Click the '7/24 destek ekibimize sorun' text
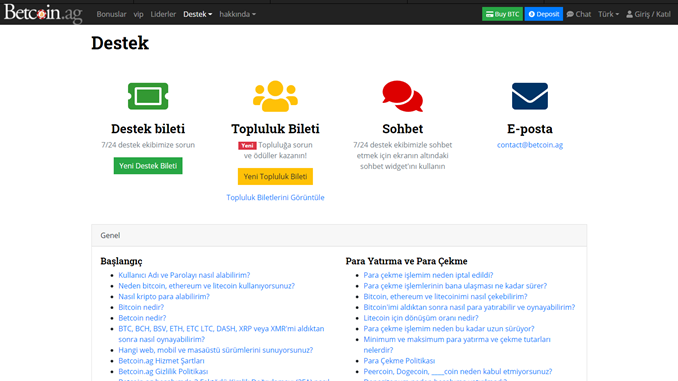Screen dimensions: 678x381 coord(148,145)
